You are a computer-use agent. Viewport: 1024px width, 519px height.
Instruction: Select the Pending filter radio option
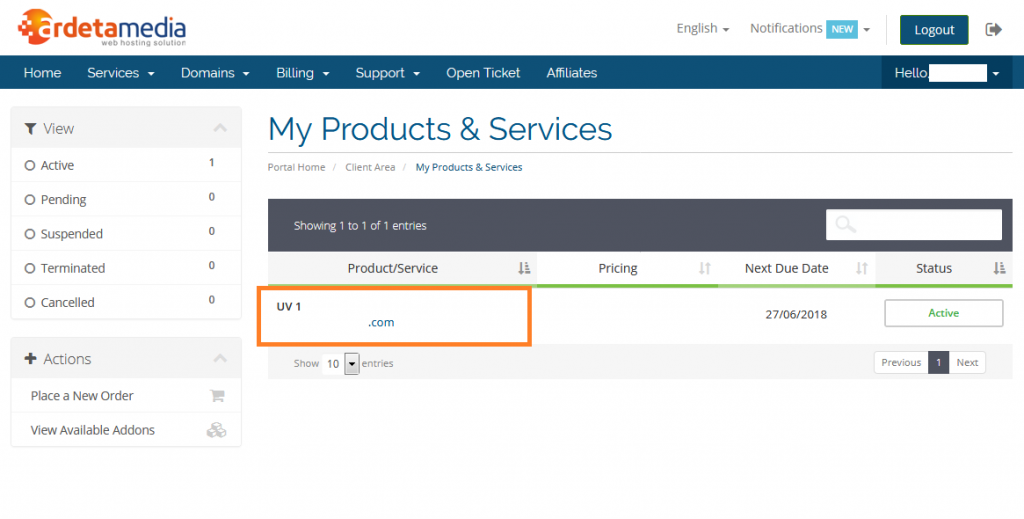pos(30,200)
